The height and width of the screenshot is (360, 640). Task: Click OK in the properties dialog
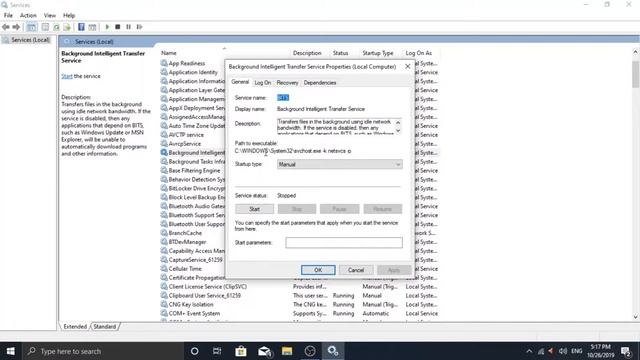tap(318, 270)
